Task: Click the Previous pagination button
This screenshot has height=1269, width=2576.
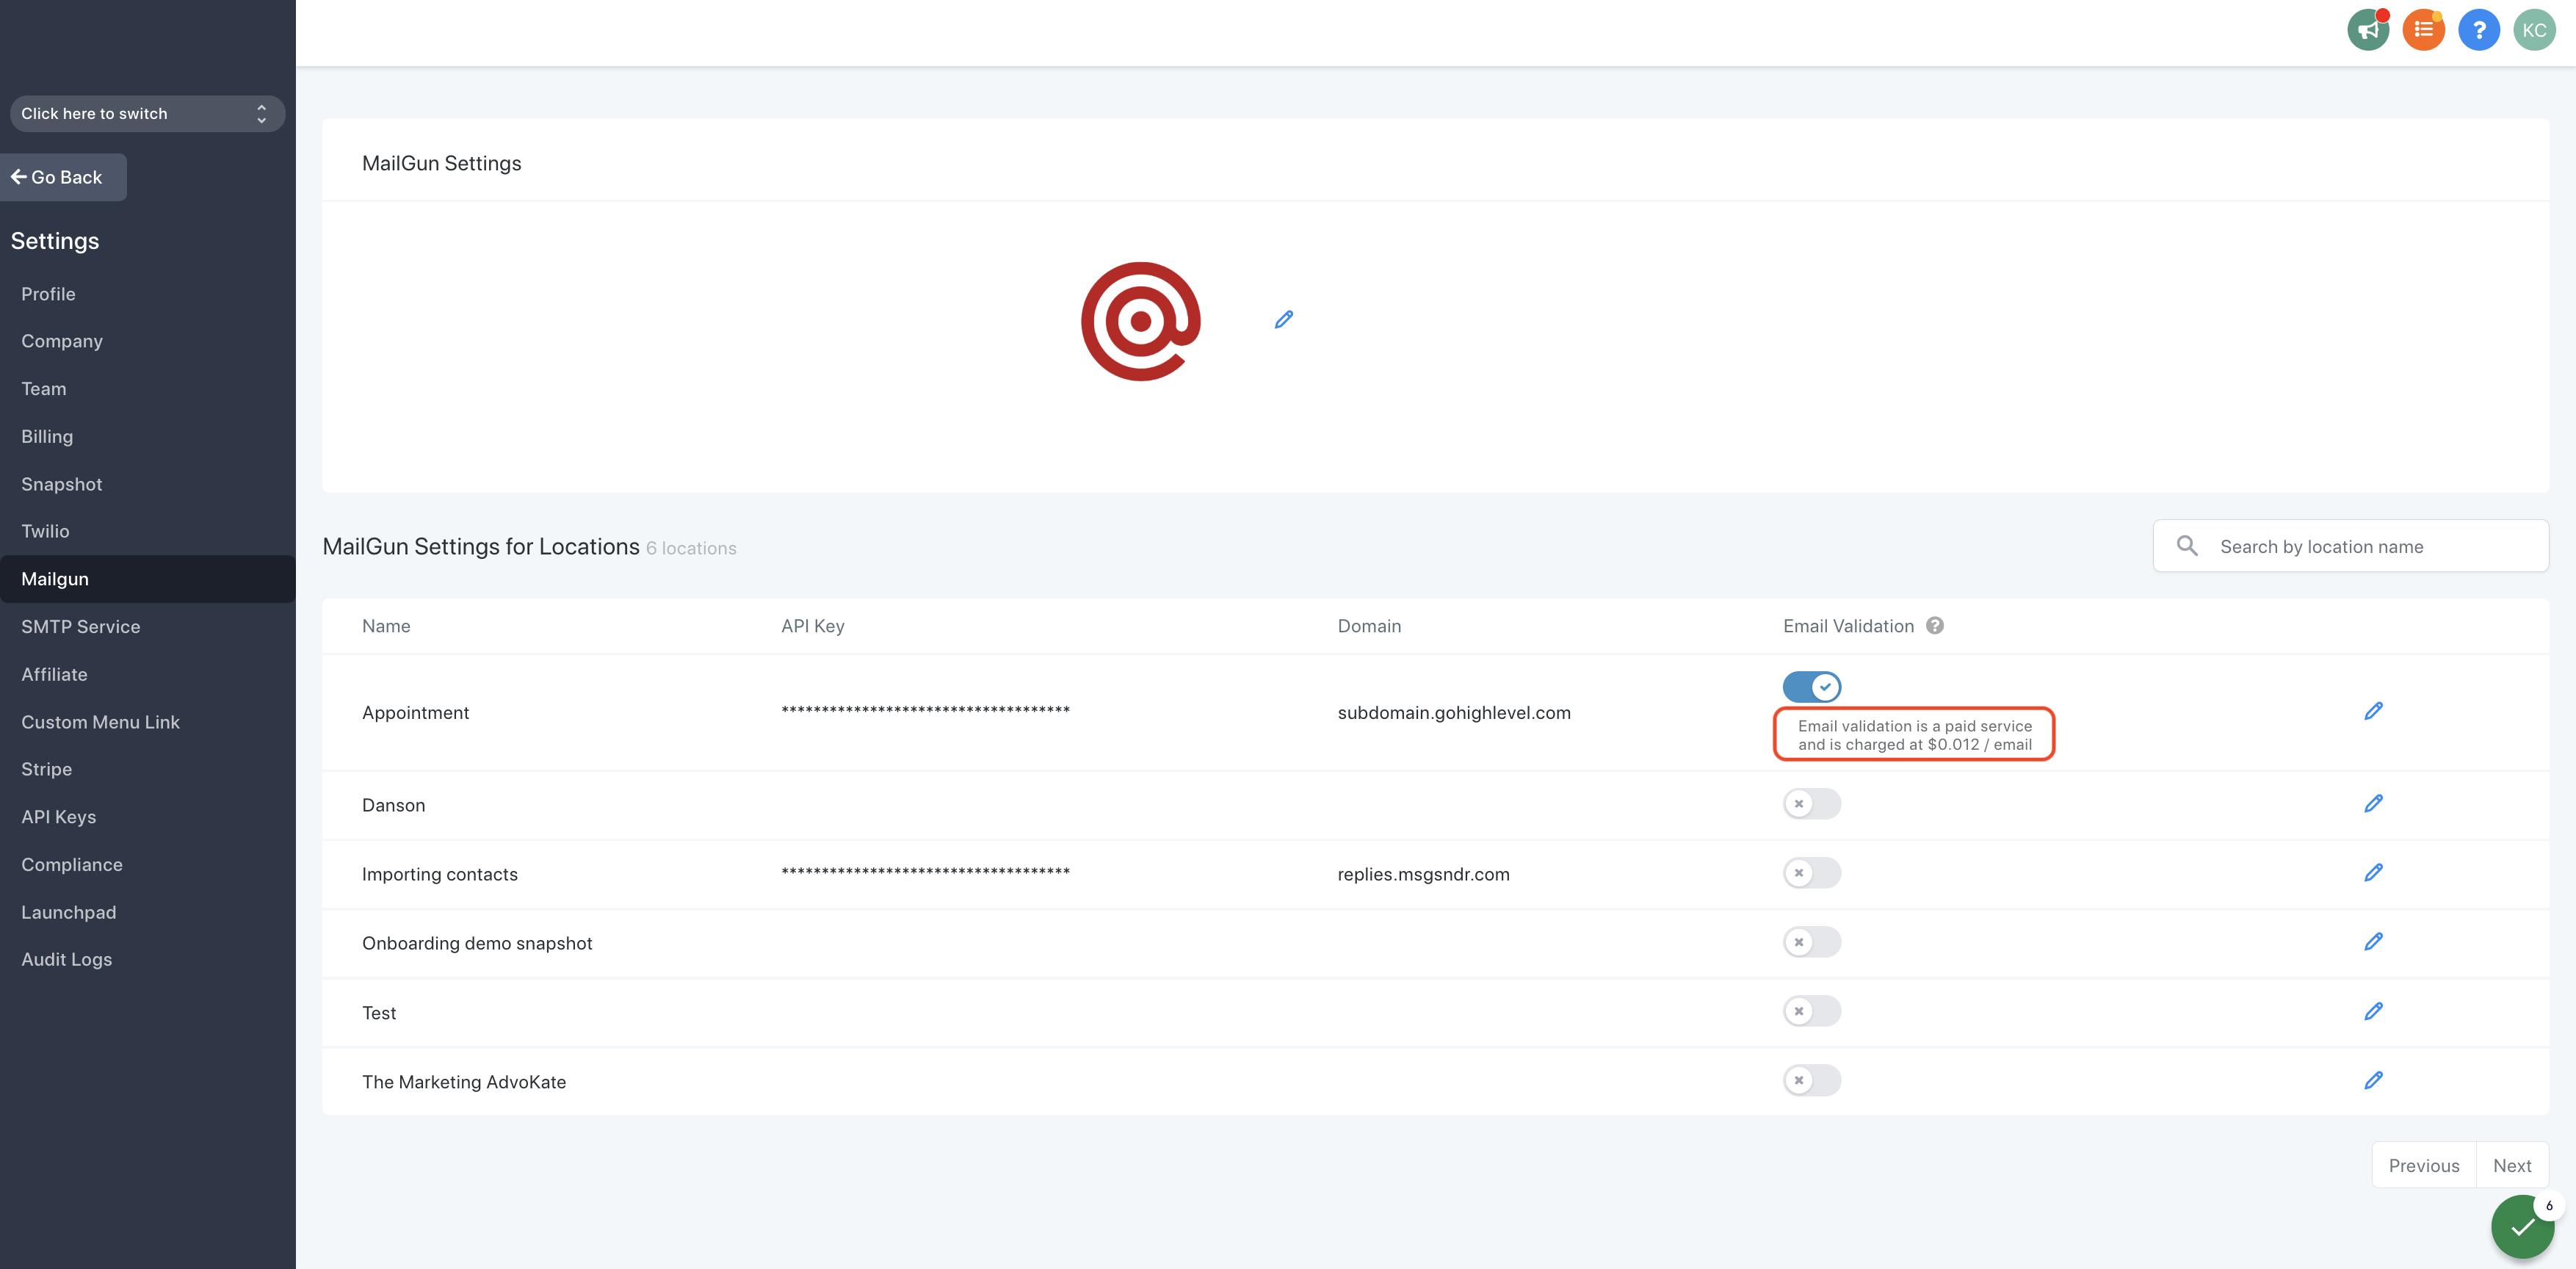Action: [2424, 1165]
